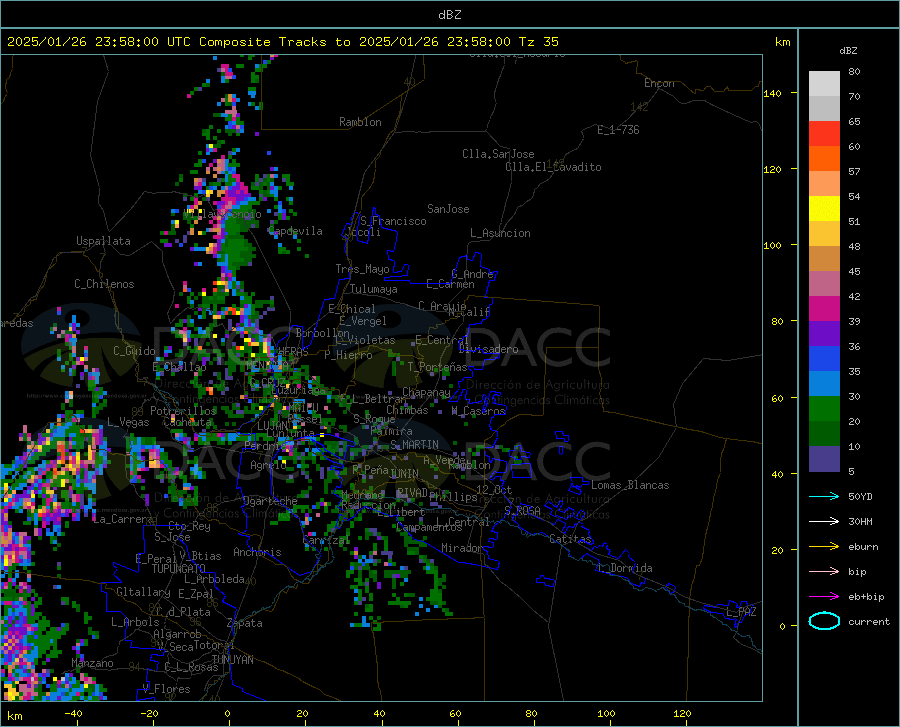The image size is (900, 727).
Task: Click the Manzano map label
Action: coord(92,663)
